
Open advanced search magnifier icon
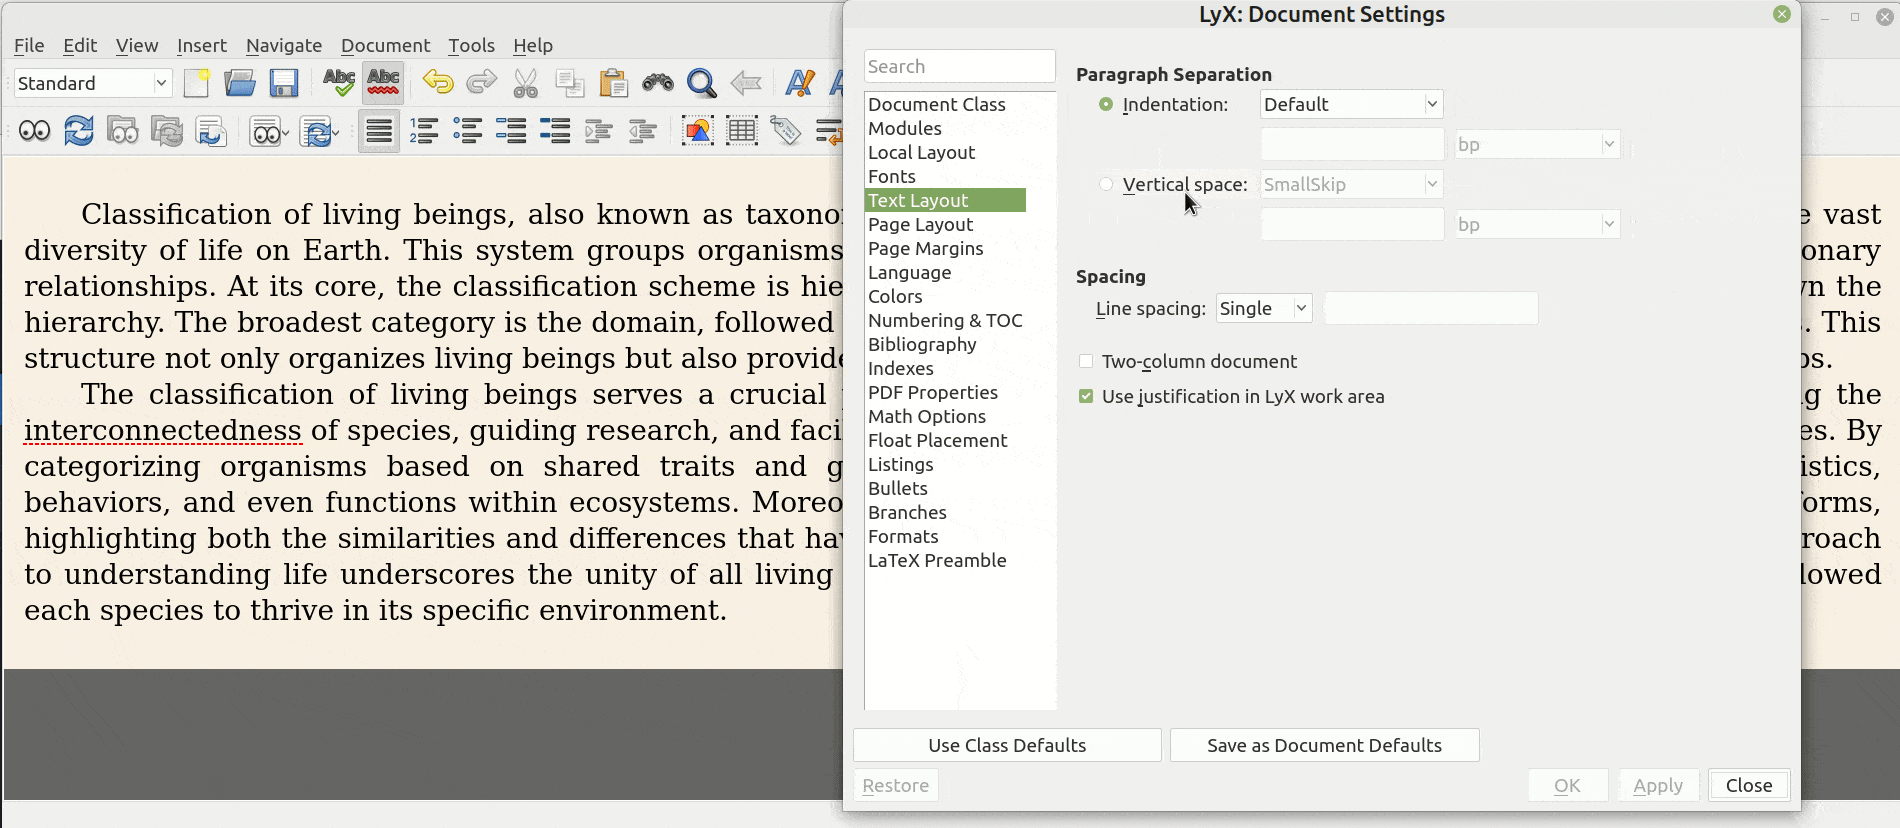pos(701,83)
